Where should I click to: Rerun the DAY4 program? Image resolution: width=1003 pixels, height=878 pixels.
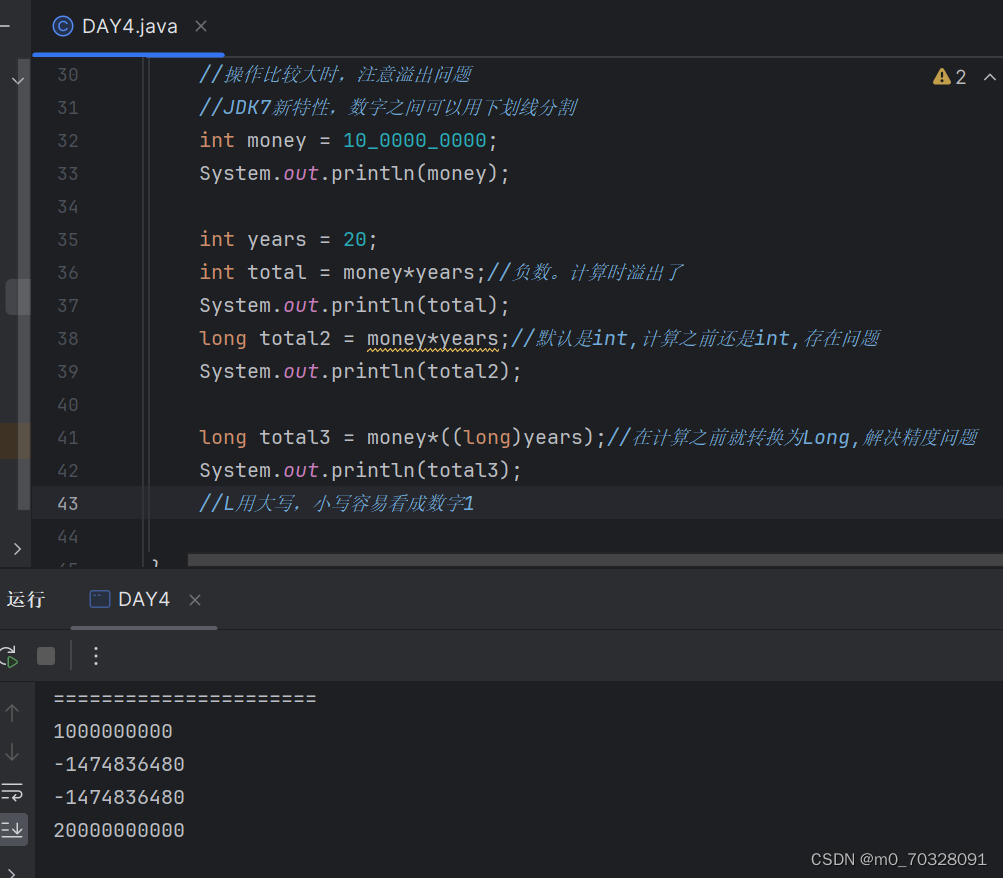(10, 656)
